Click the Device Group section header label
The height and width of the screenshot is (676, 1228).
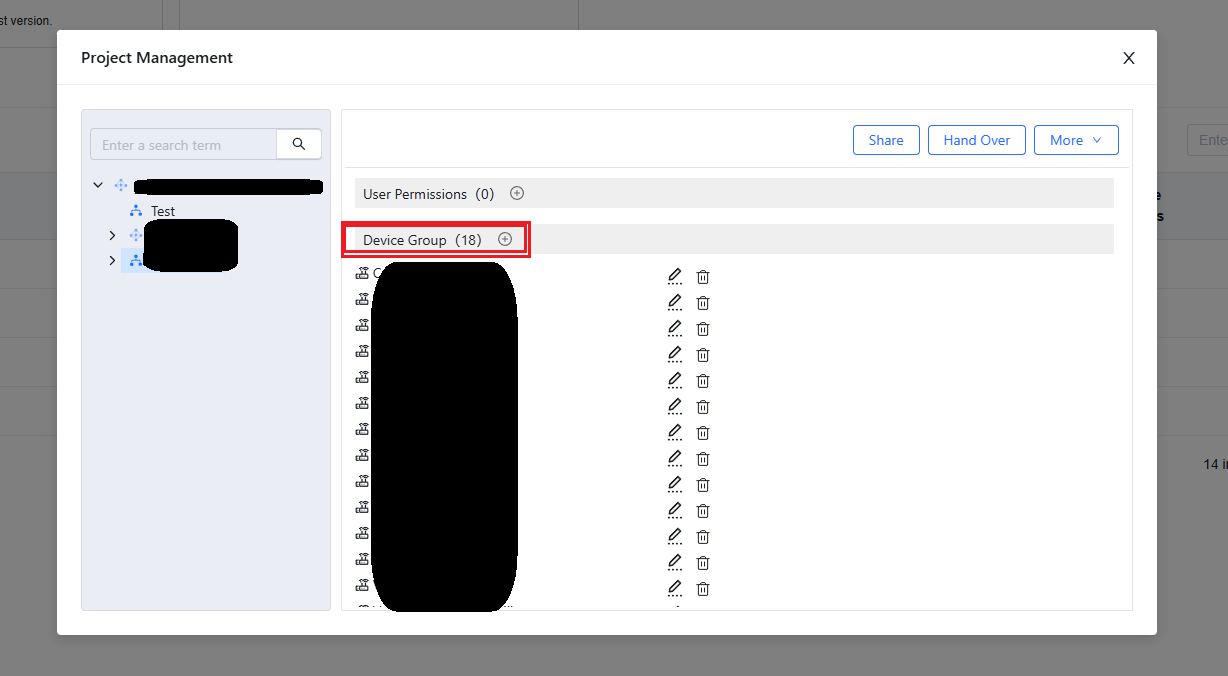[x=405, y=240]
